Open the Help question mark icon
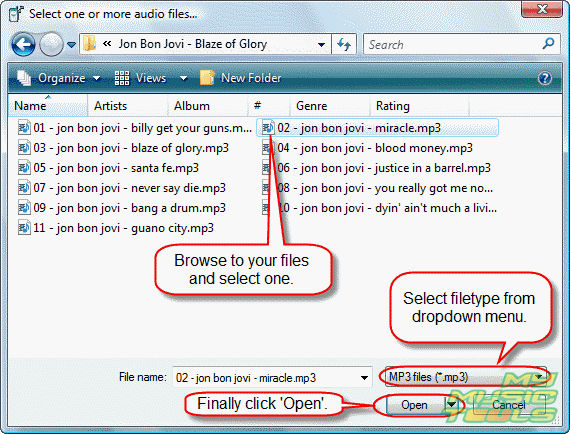The image size is (570, 434). pos(545,78)
